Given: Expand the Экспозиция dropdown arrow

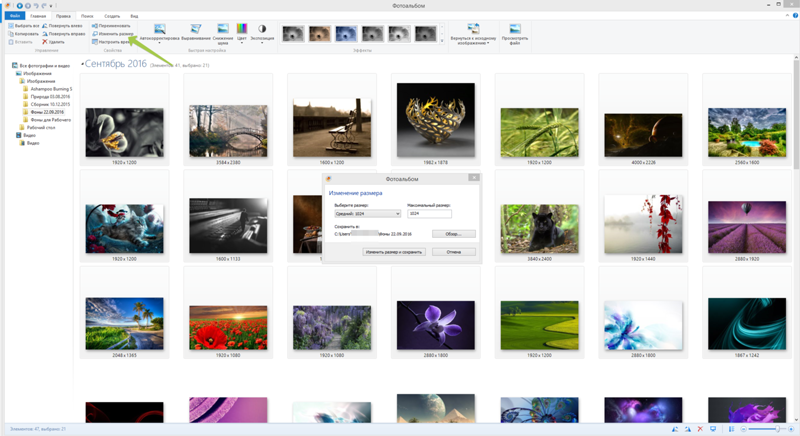Looking at the screenshot, I should 262,43.
